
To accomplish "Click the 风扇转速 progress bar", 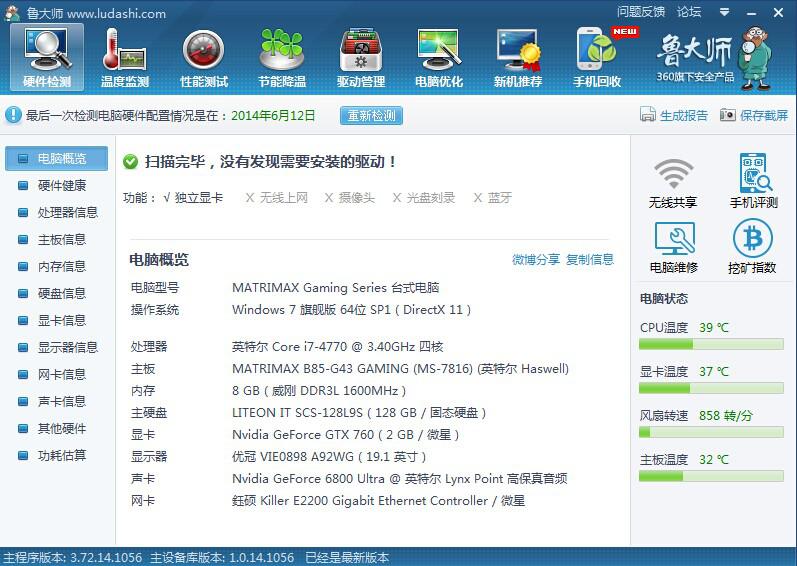I will (x=711, y=432).
